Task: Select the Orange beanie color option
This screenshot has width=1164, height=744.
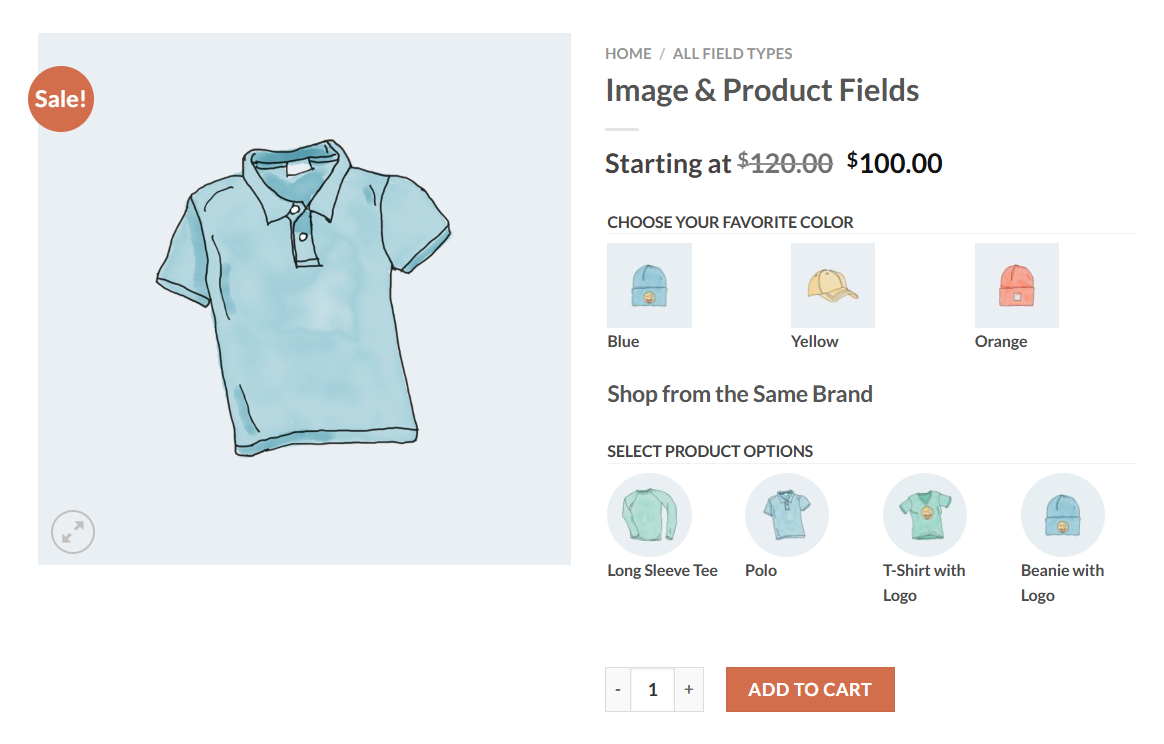Action: (x=1016, y=285)
